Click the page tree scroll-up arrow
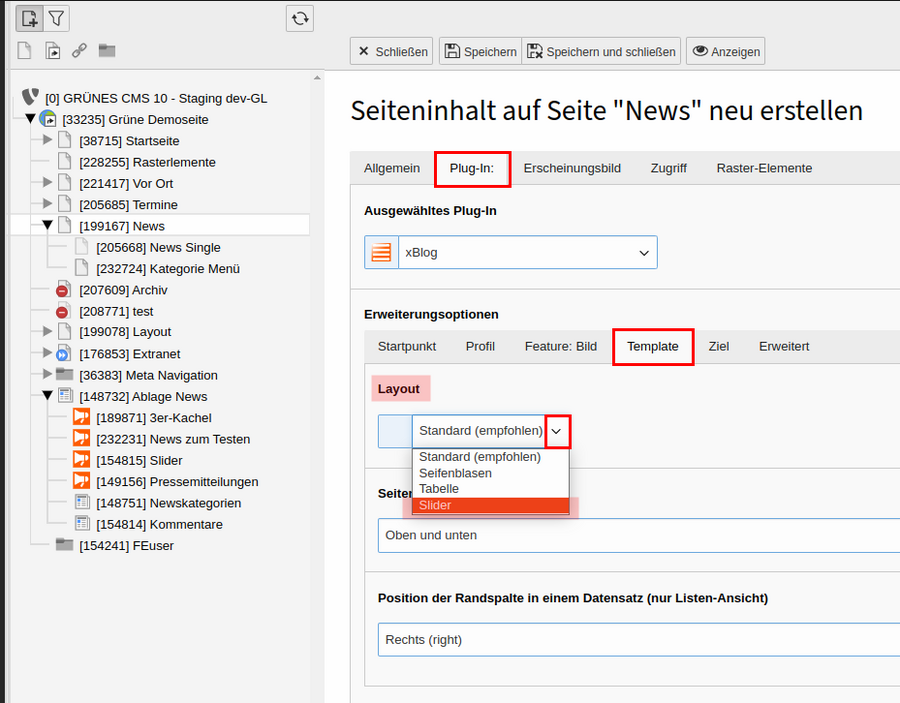Image resolution: width=900 pixels, height=703 pixels. [317, 77]
